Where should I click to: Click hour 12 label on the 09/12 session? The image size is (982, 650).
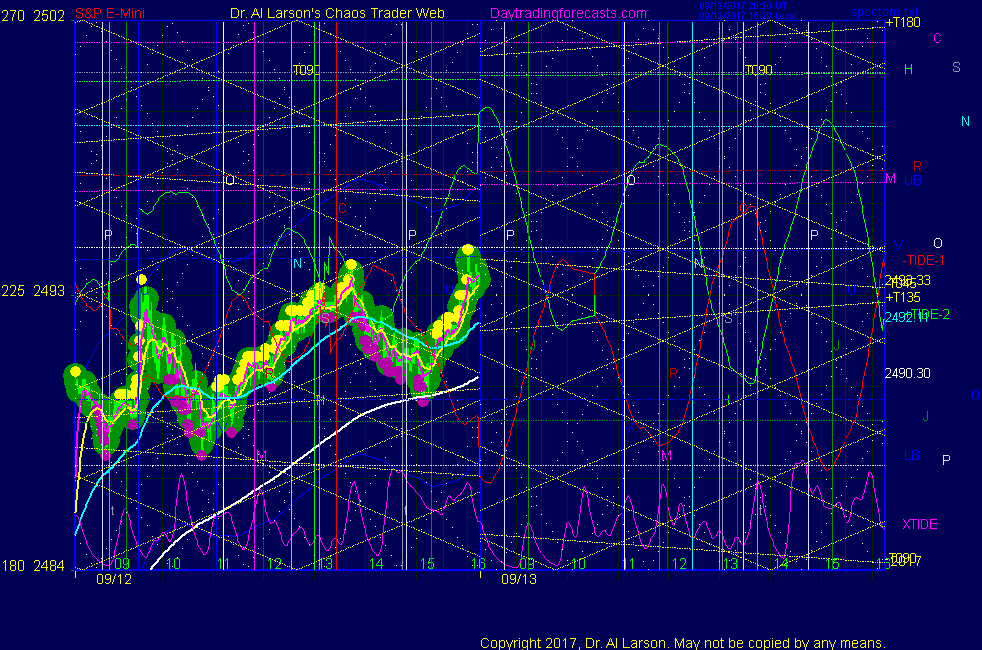pyautogui.click(x=274, y=564)
